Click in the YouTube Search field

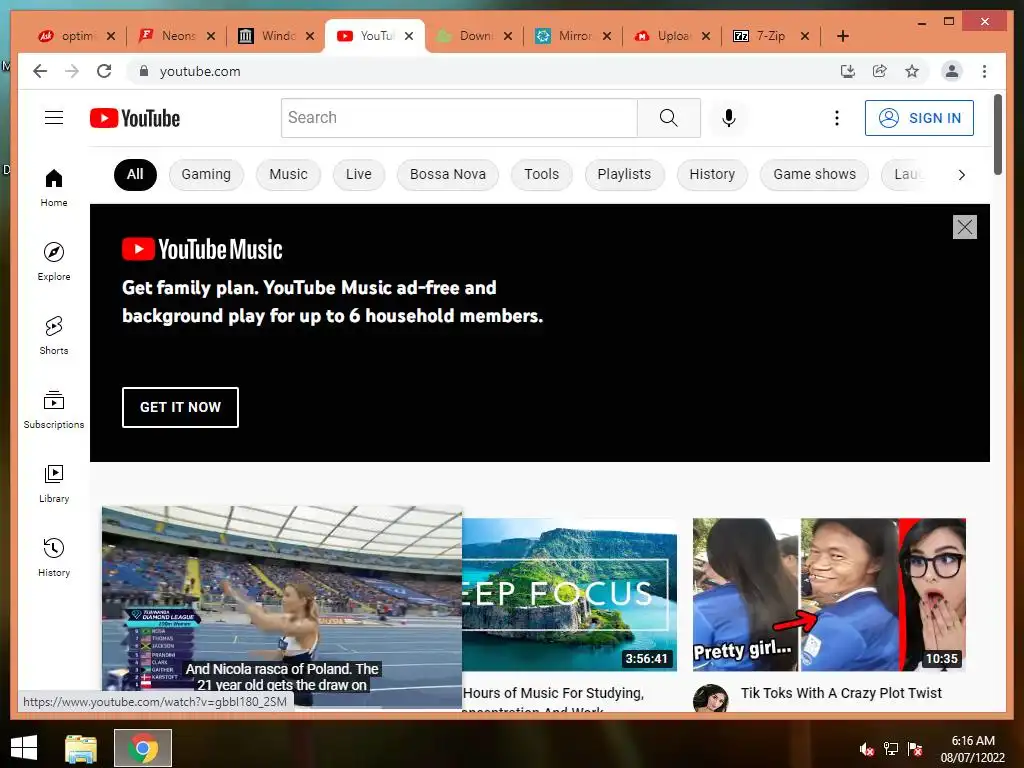tap(459, 118)
